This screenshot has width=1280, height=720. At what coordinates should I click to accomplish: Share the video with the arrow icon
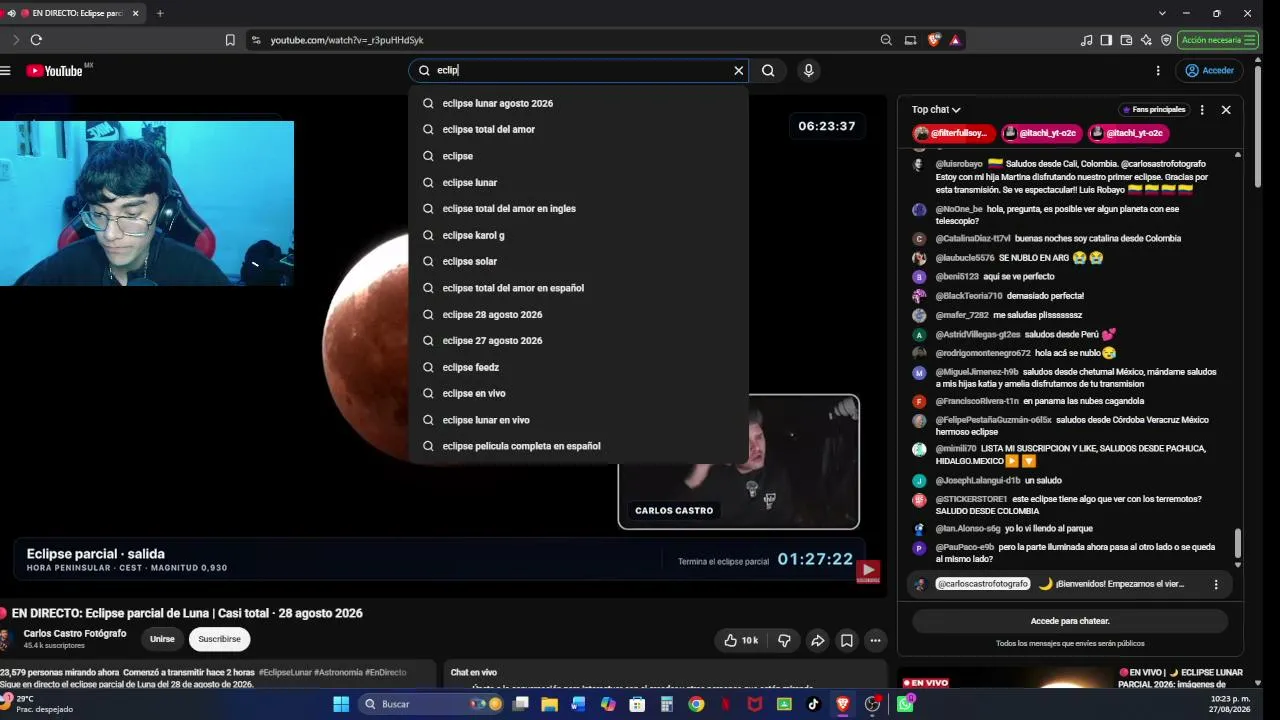[817, 640]
